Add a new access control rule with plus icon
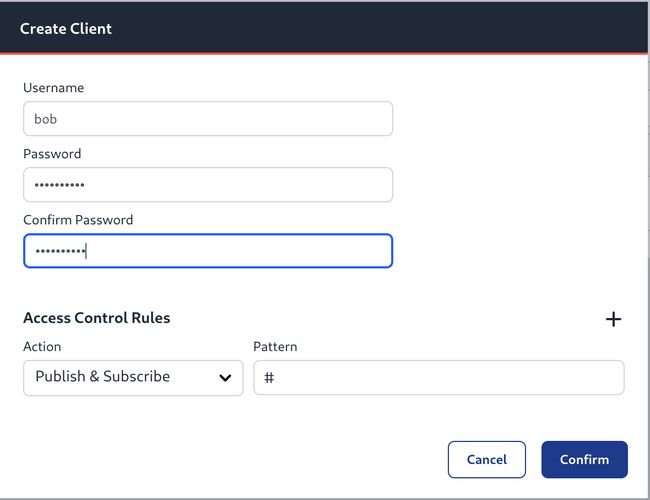Screen dimensions: 650x500 [613, 319]
